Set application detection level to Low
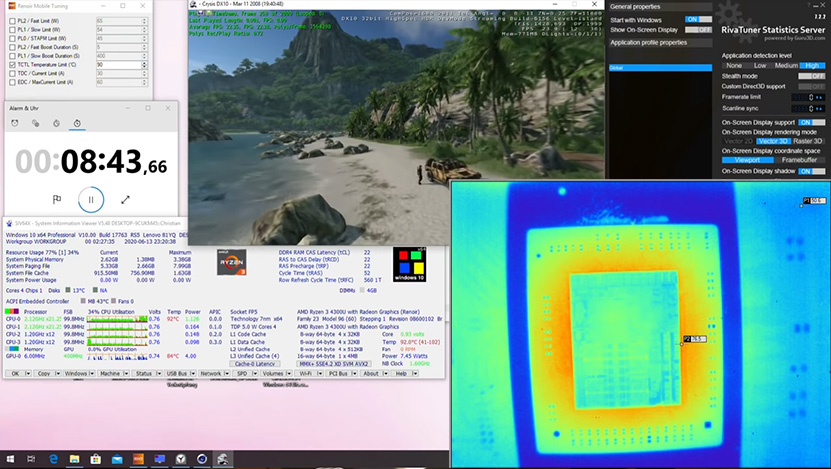Viewport: 831px width, 469px height. [760, 66]
